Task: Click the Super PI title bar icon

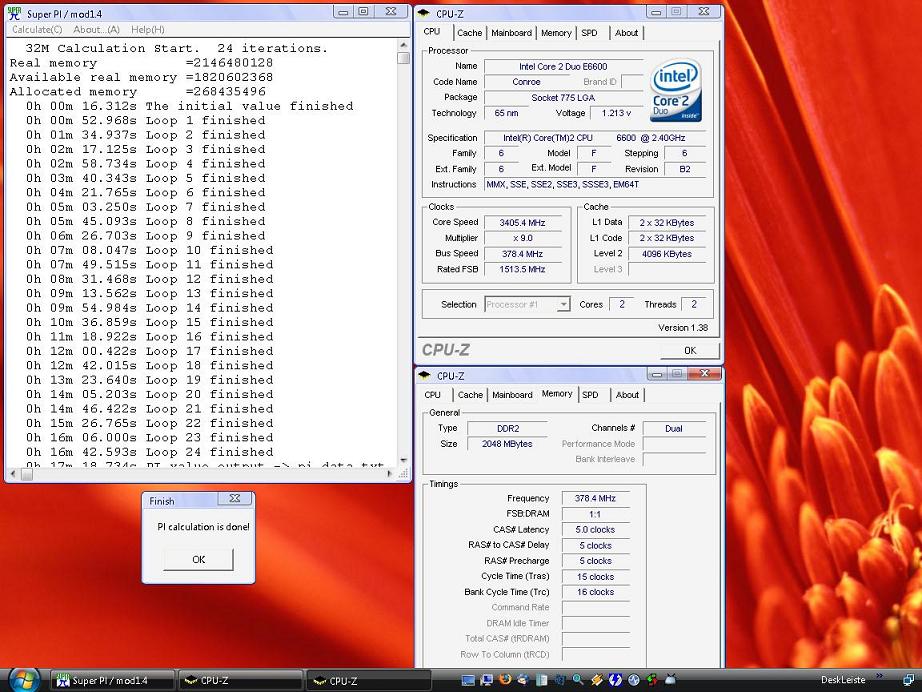Action: (x=15, y=13)
